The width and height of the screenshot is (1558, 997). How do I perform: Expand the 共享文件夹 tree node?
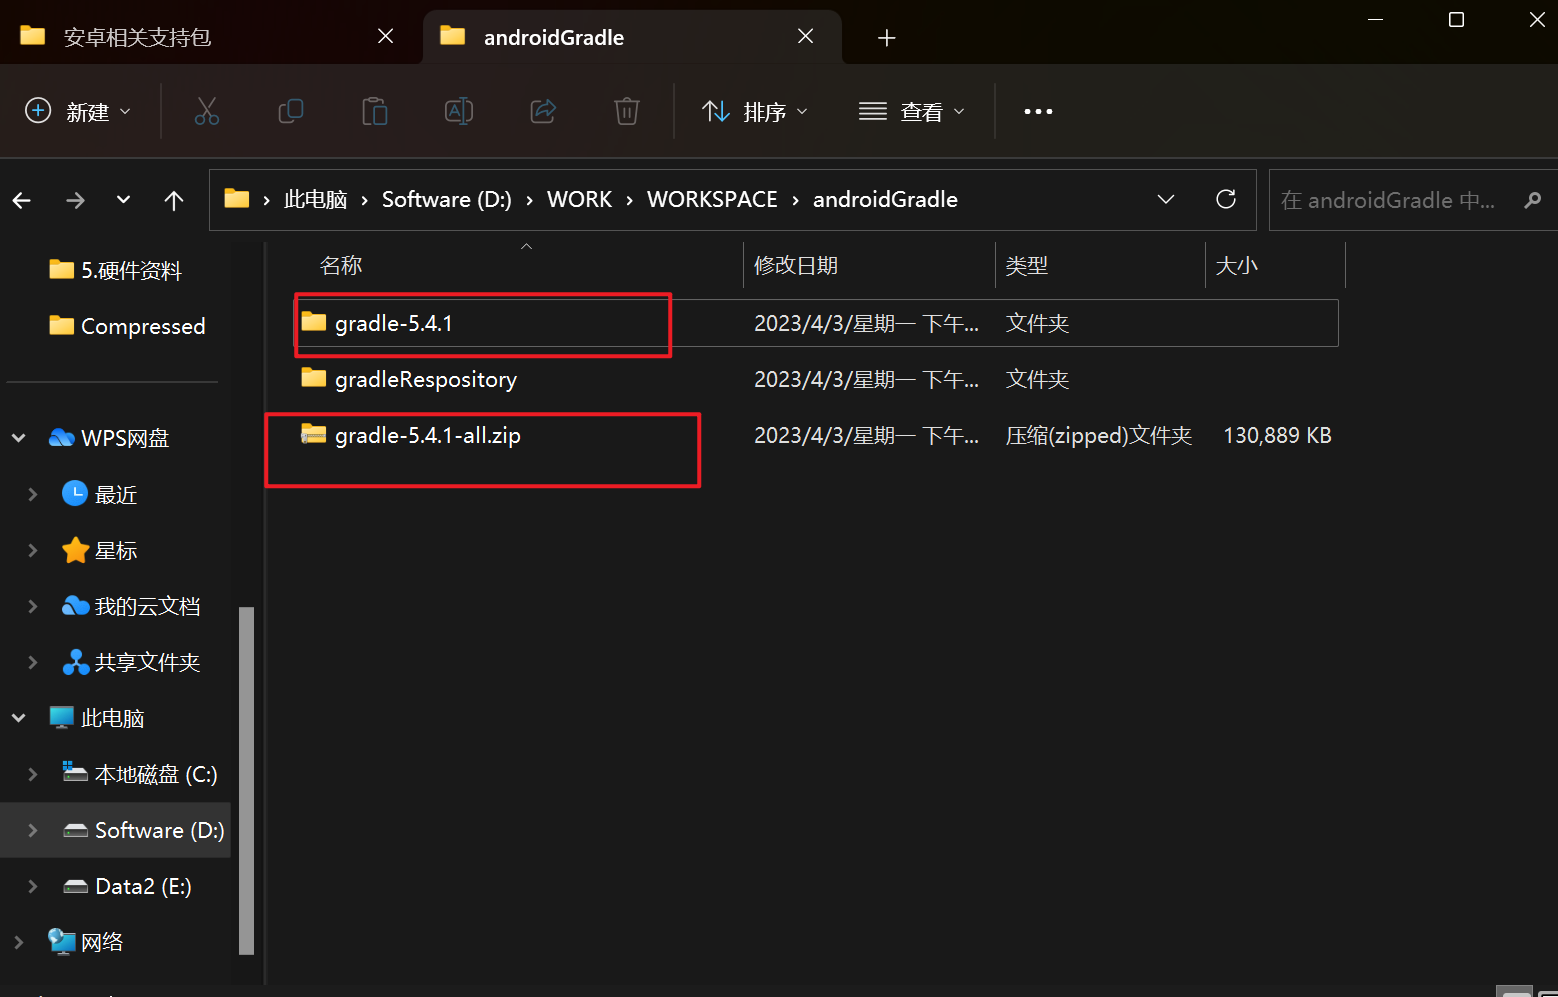(33, 662)
